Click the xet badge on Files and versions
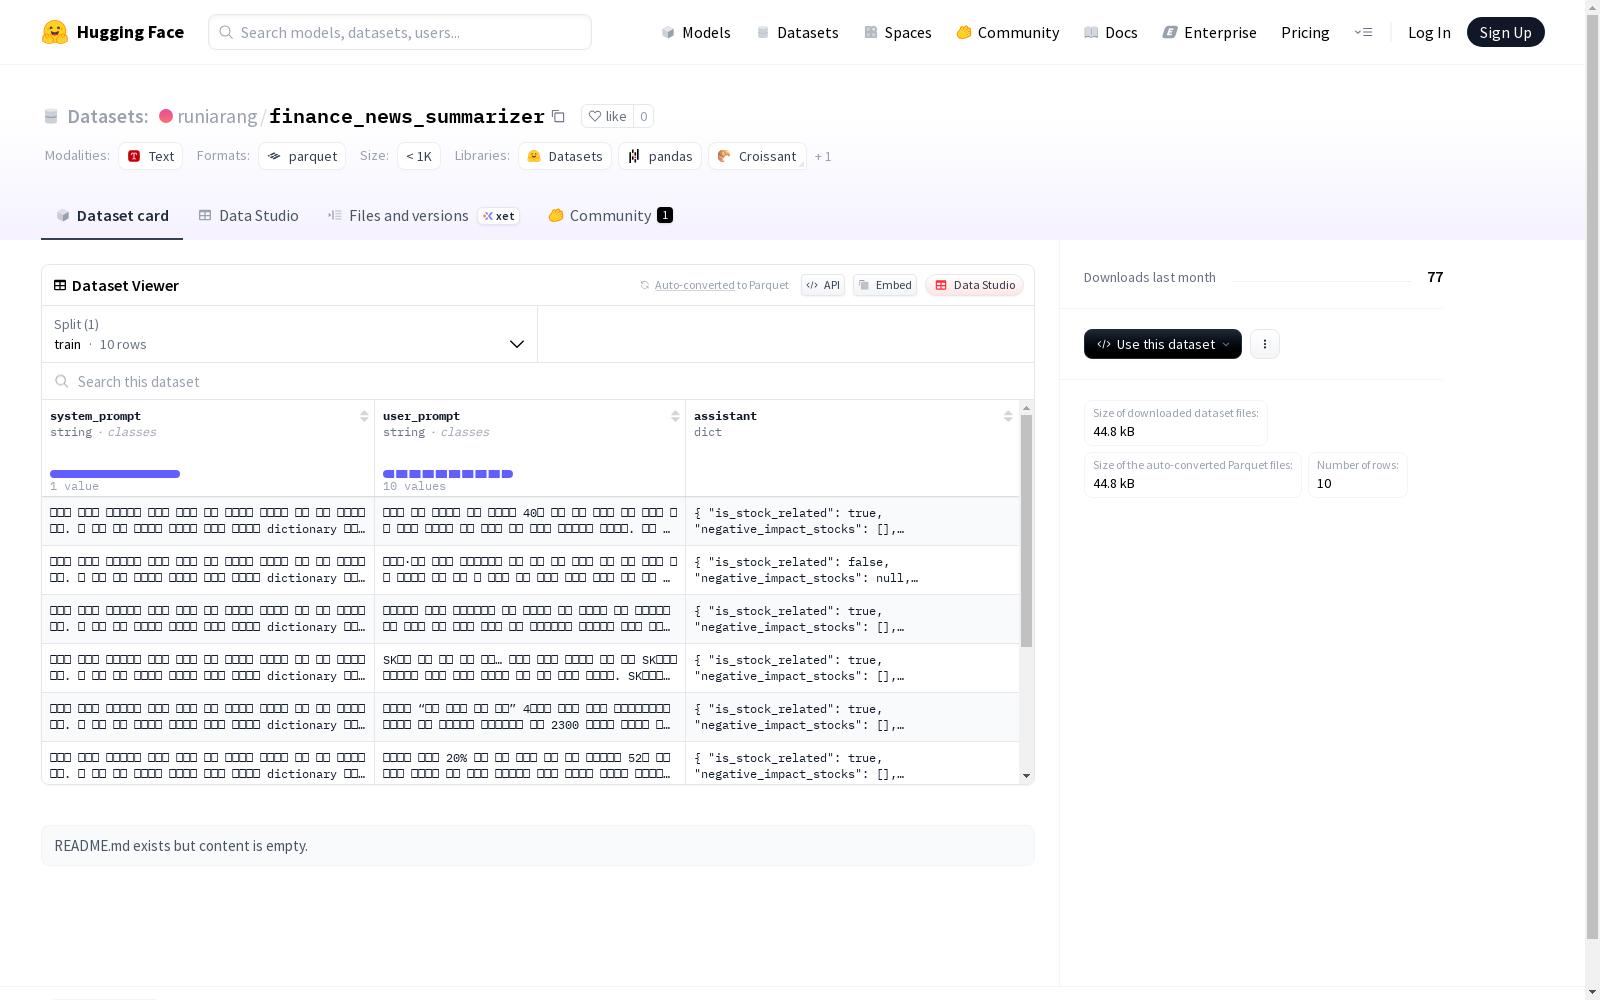This screenshot has height=1000, width=1600. pos(499,216)
